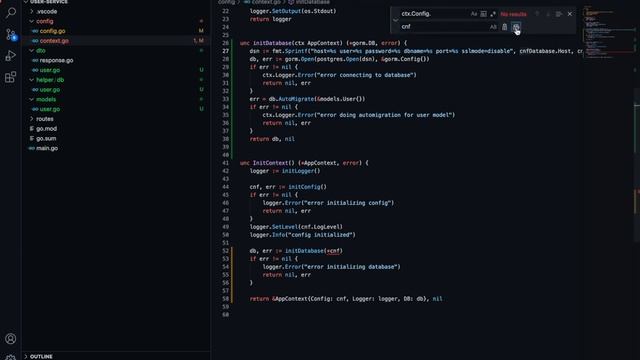Viewport: 640px width, 360px height.
Task: Click the replace input containing cnf
Action: (x=444, y=27)
